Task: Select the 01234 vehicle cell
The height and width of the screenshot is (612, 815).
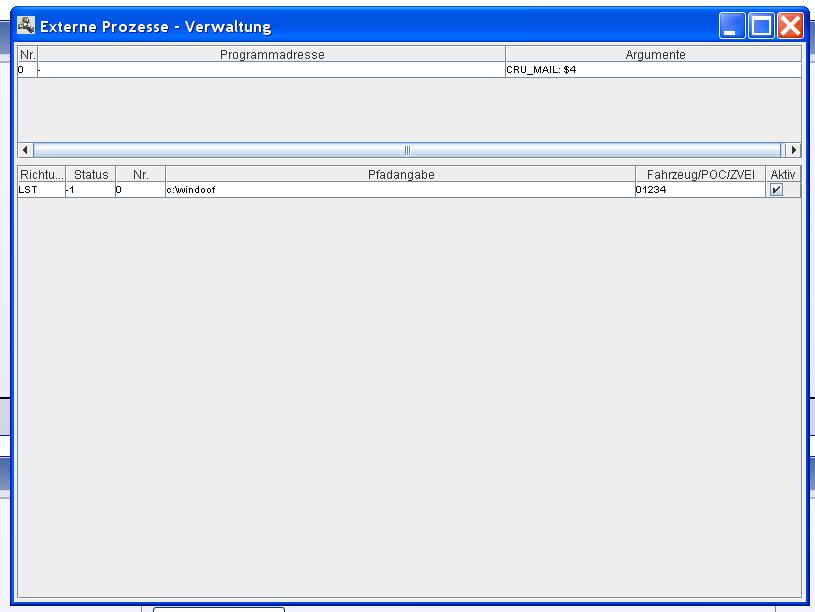Action: tap(700, 190)
